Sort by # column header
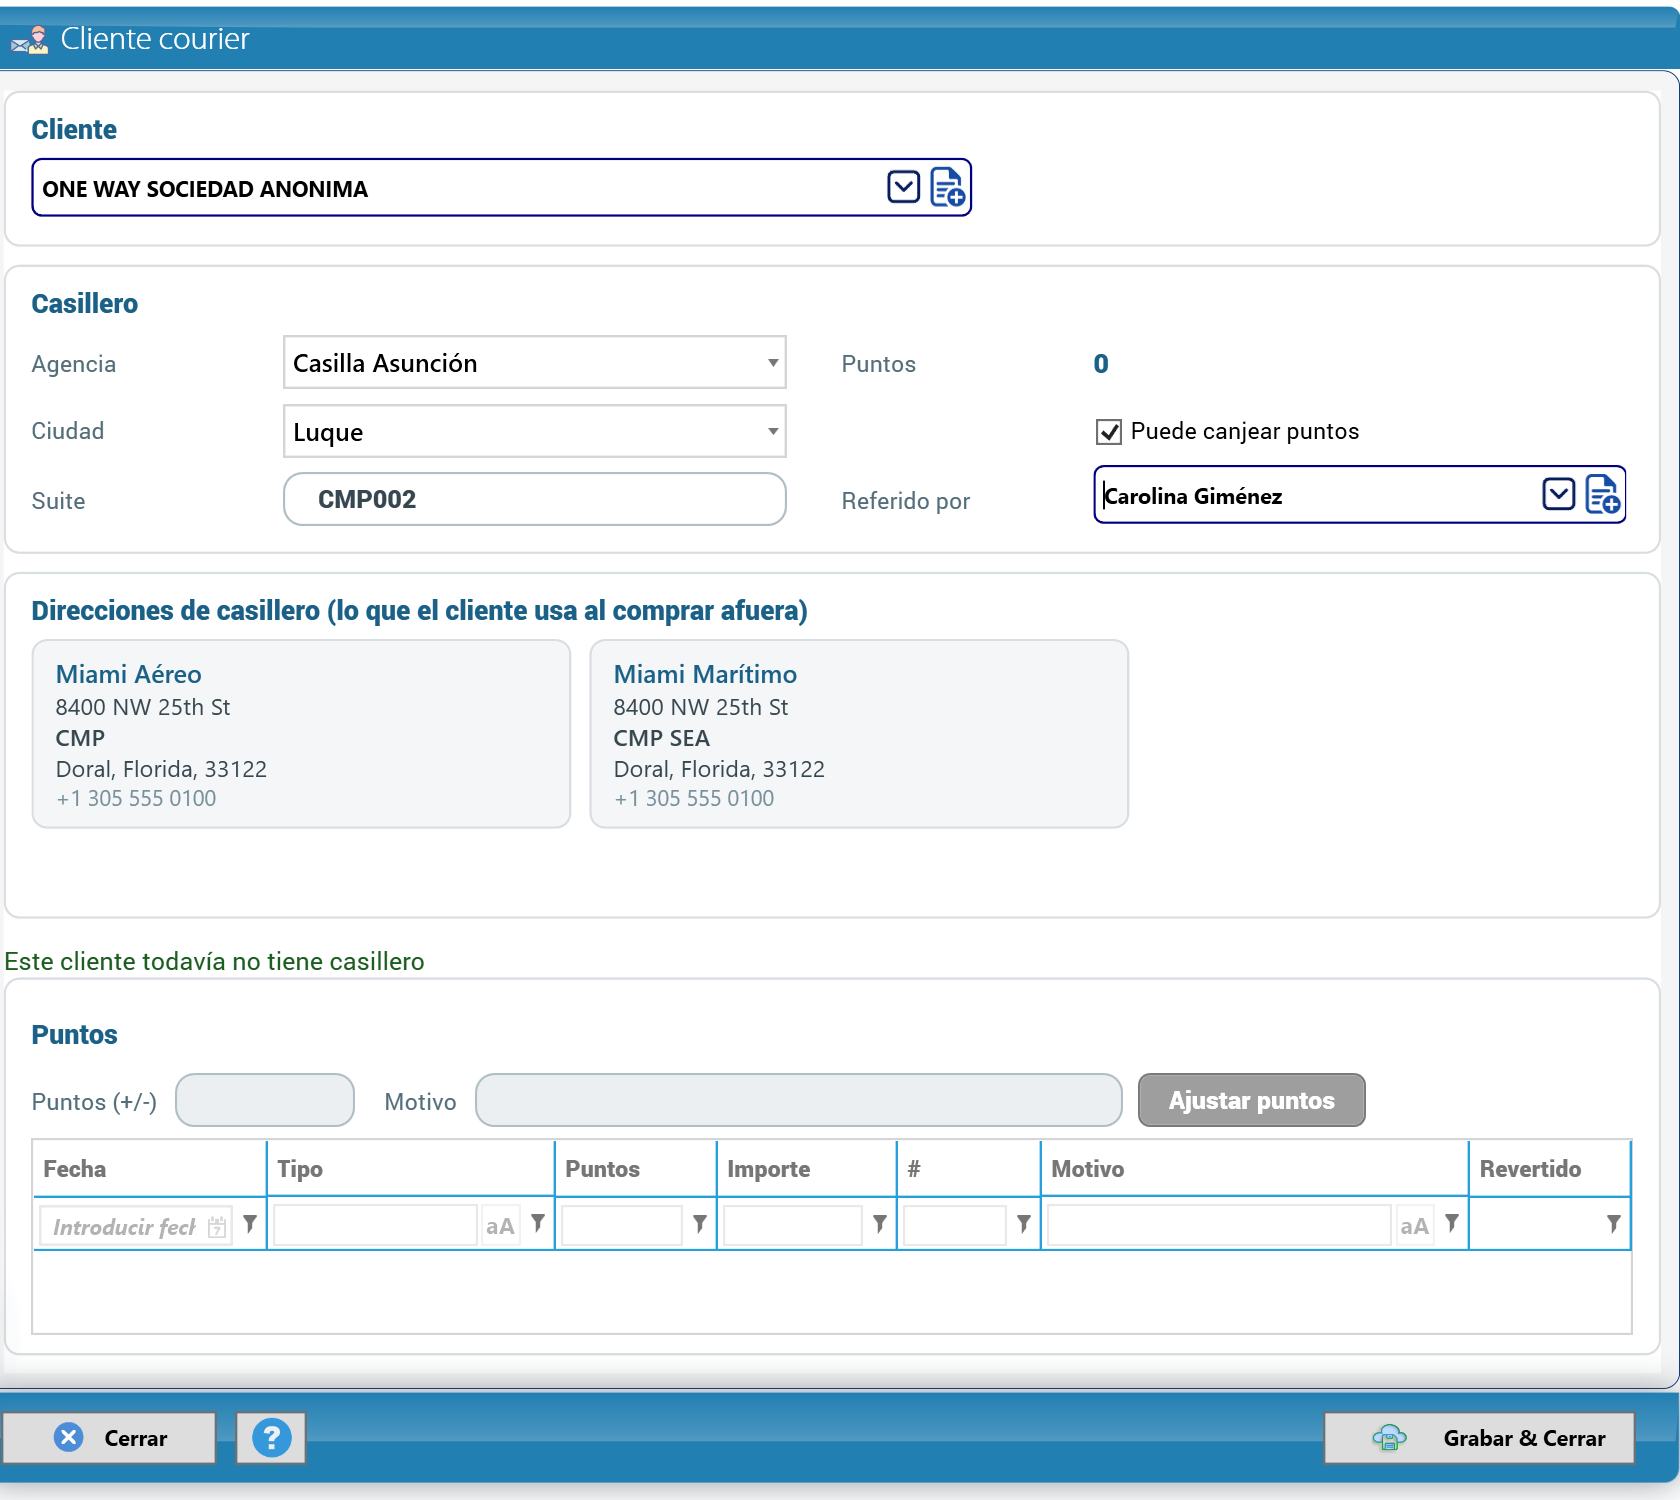The image size is (1680, 1500). pyautogui.click(x=968, y=1169)
